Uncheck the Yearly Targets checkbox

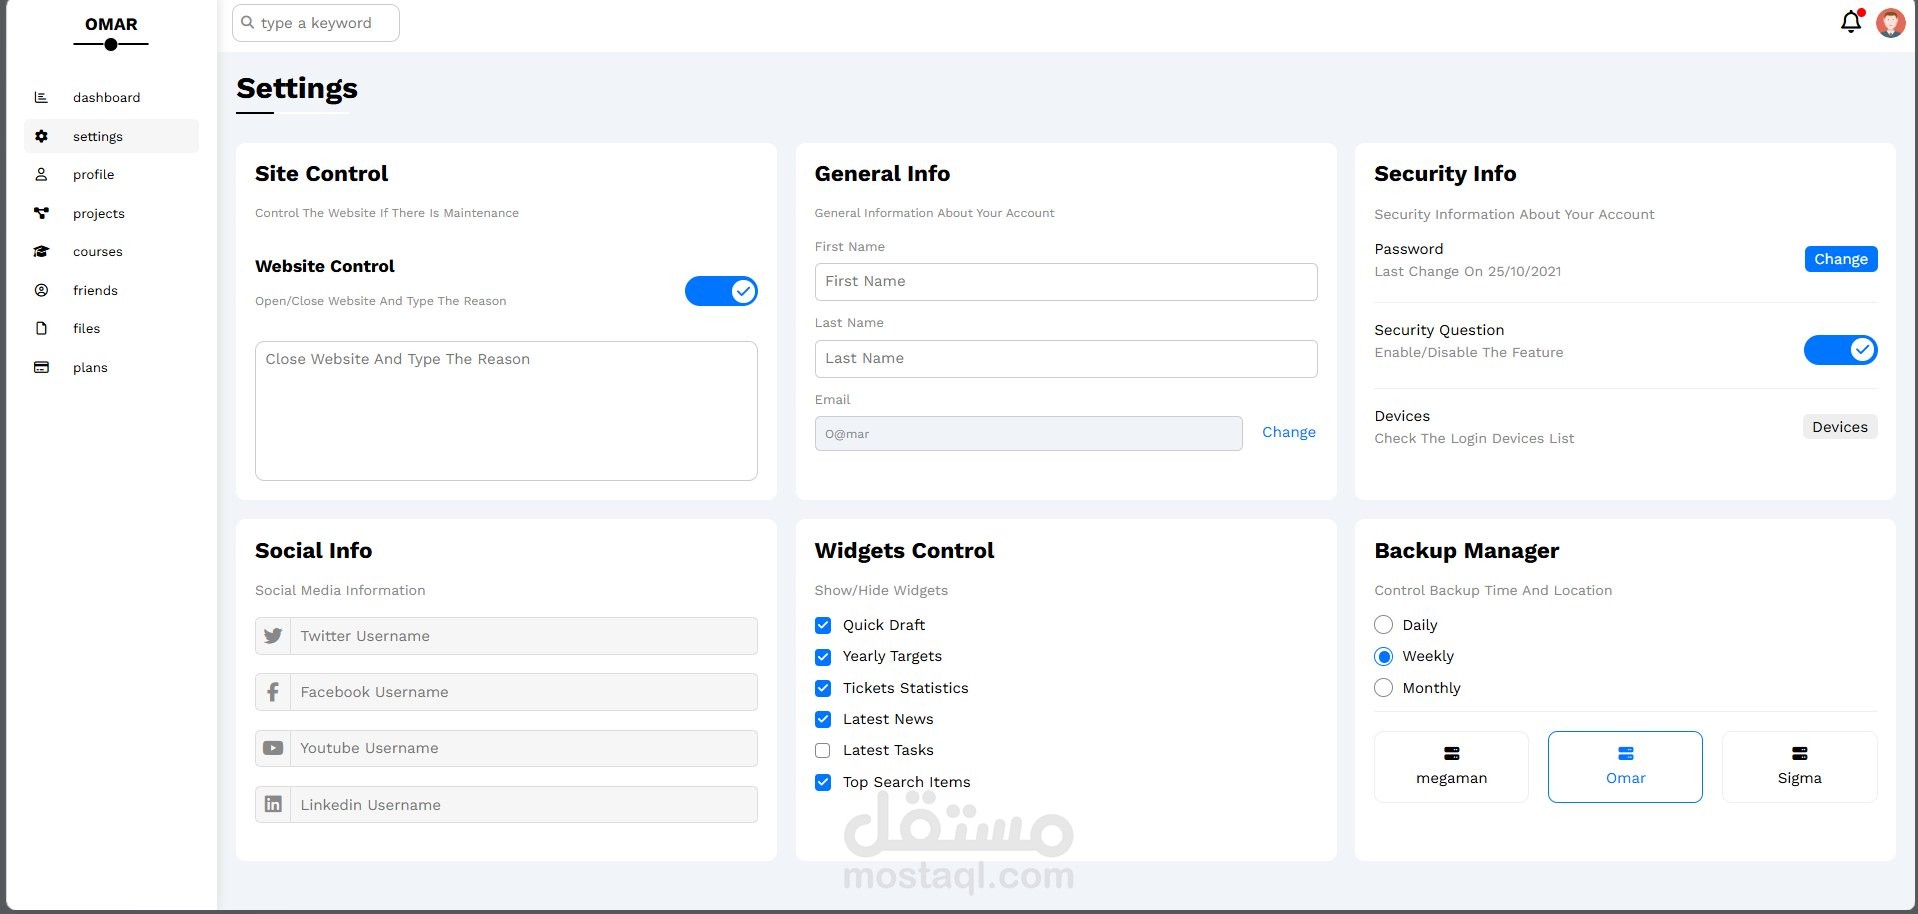[823, 657]
